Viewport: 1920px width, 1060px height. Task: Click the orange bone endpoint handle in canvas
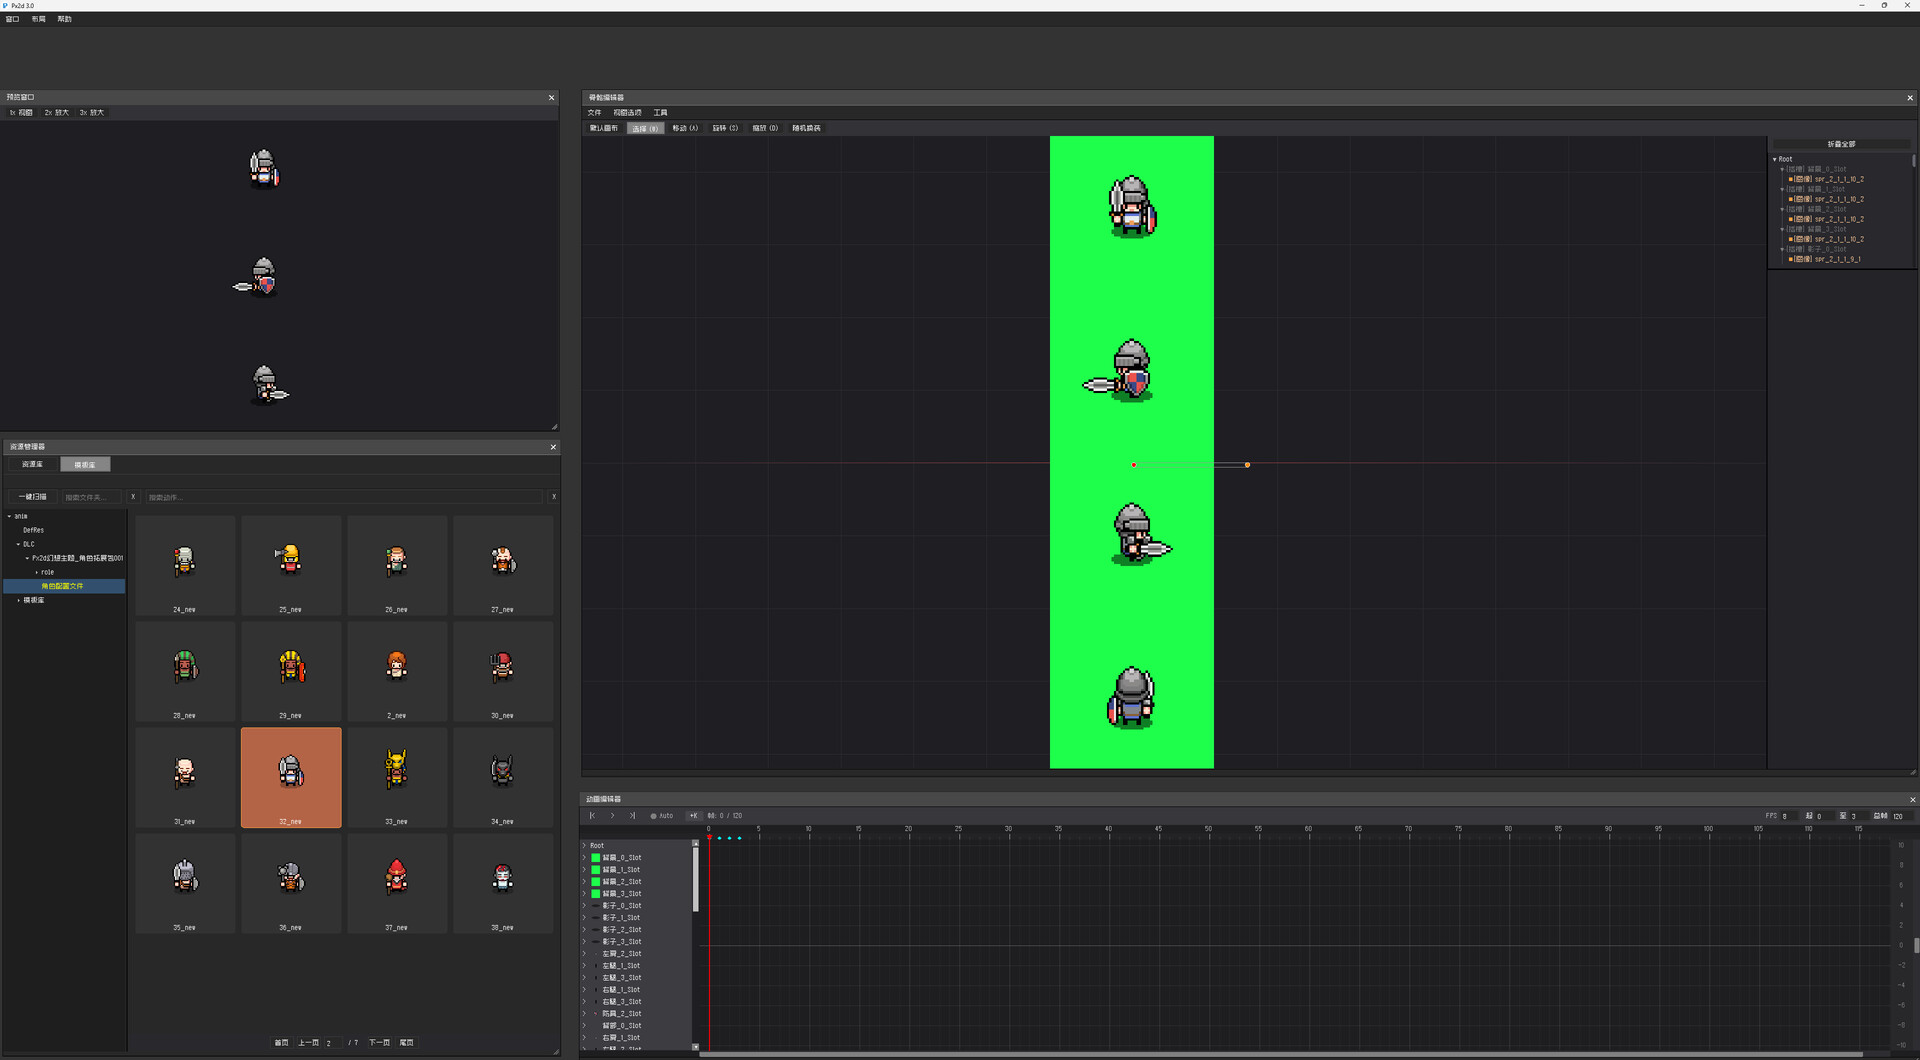tap(1247, 465)
